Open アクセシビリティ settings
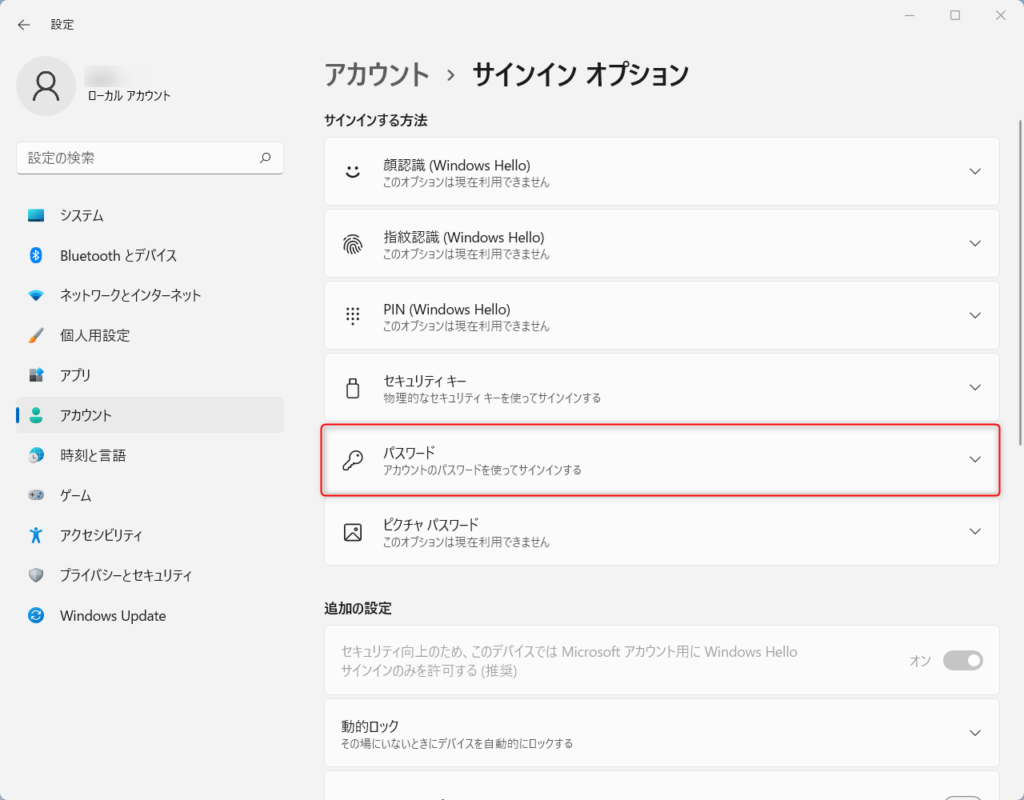This screenshot has width=1024, height=800. 150,536
